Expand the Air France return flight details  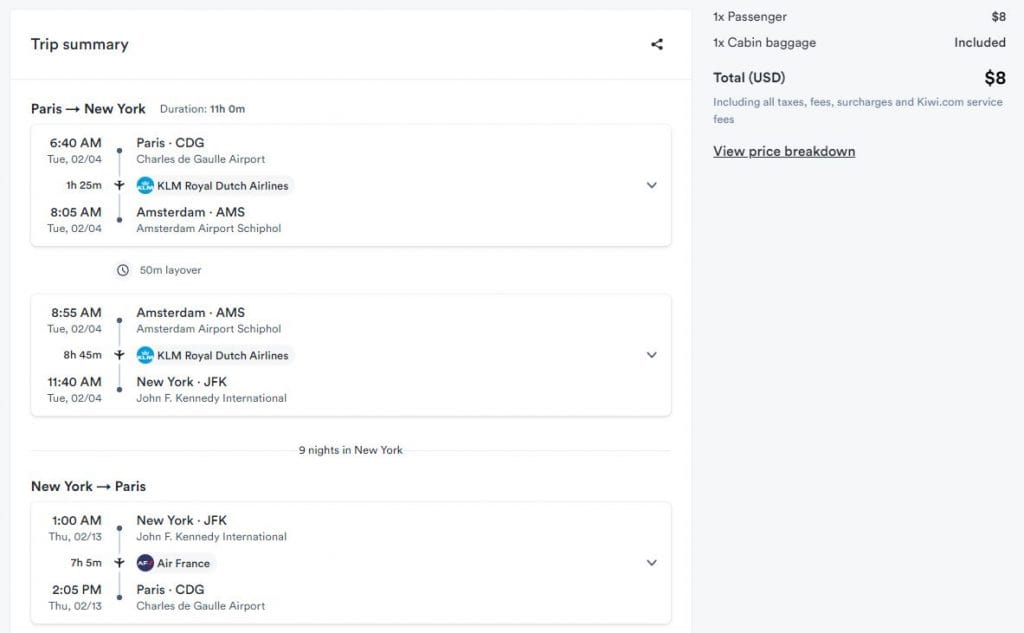pyautogui.click(x=652, y=562)
